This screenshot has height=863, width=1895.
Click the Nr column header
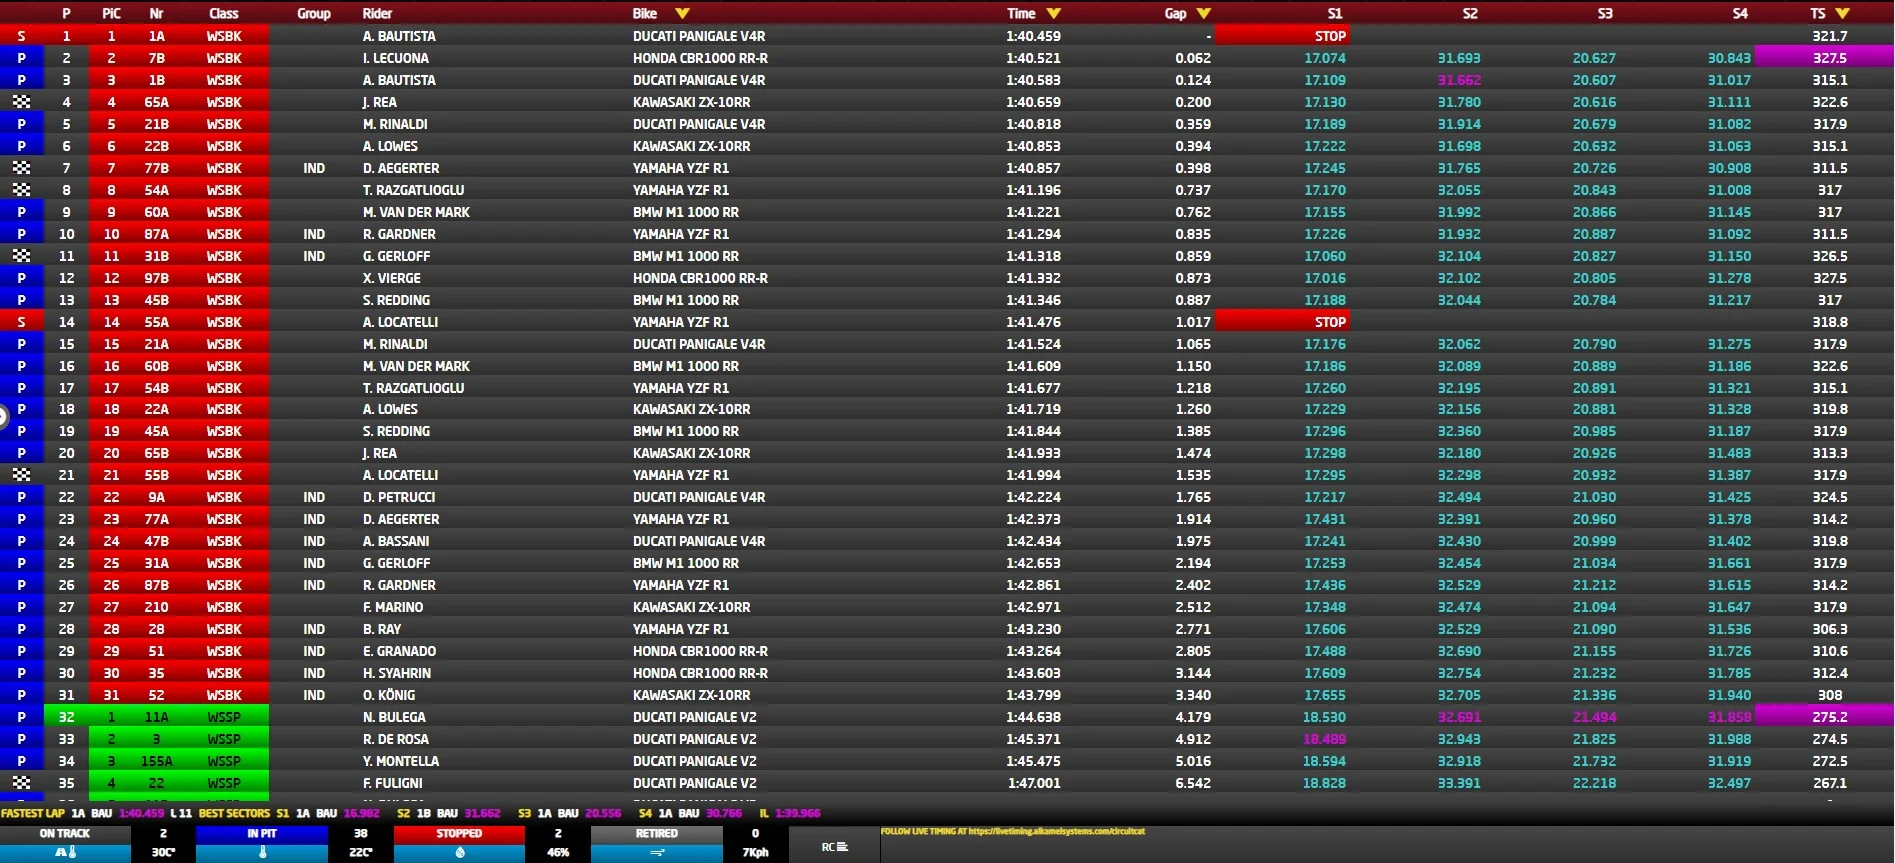click(x=156, y=13)
